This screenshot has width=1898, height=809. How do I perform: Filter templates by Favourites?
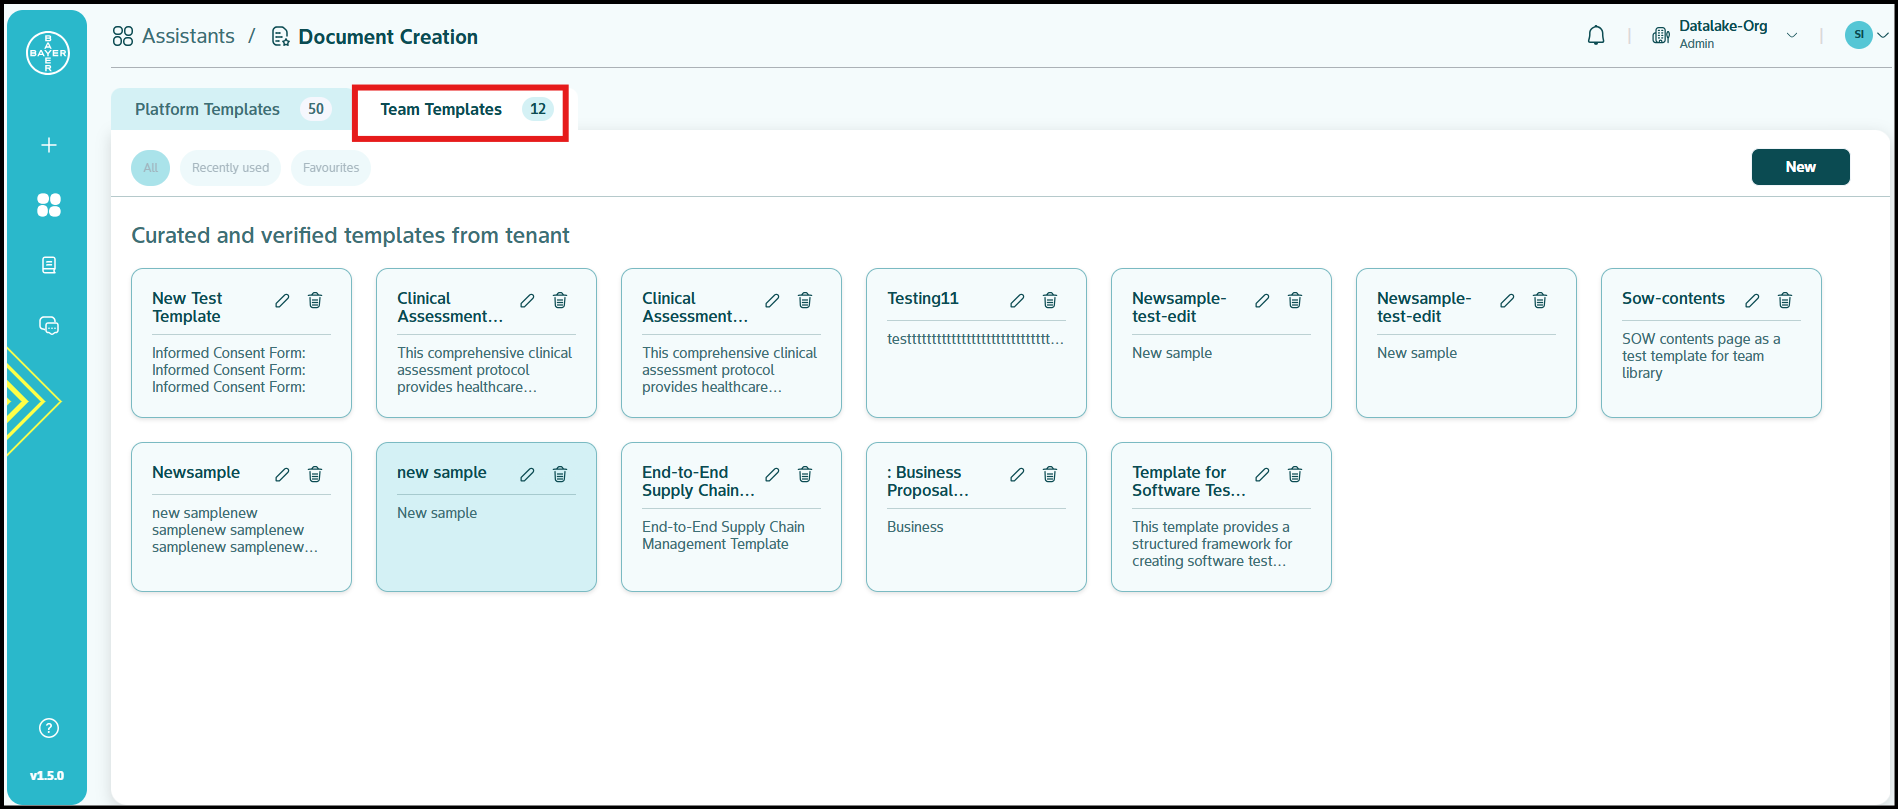(331, 168)
